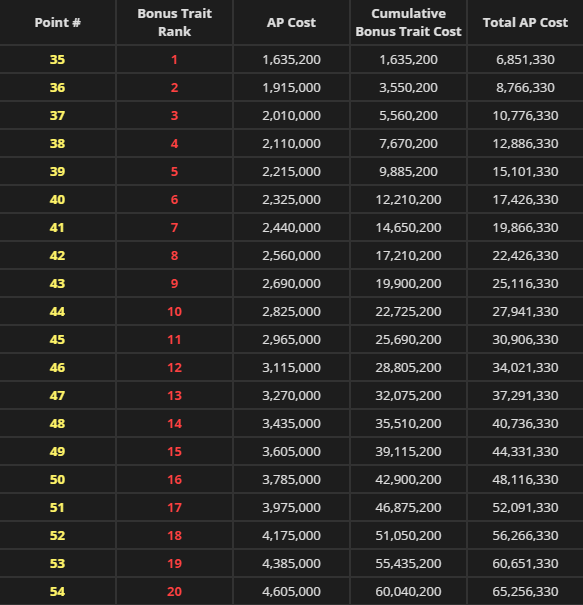Screen dimensions: 583x605
Task: Click cumulative cost 35,510,200
Action: [408, 424]
